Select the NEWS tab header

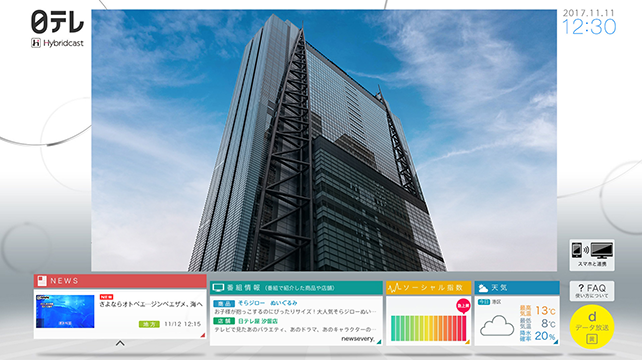pos(120,281)
